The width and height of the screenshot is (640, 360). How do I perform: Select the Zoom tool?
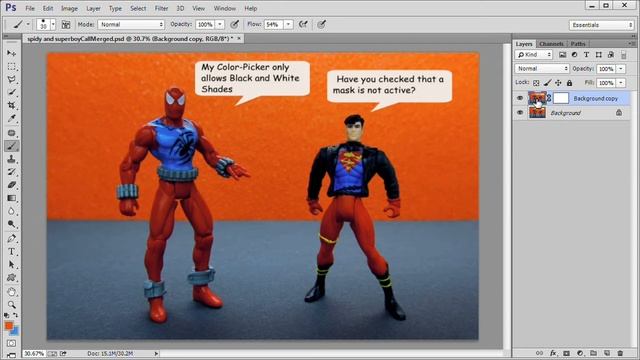click(11, 305)
